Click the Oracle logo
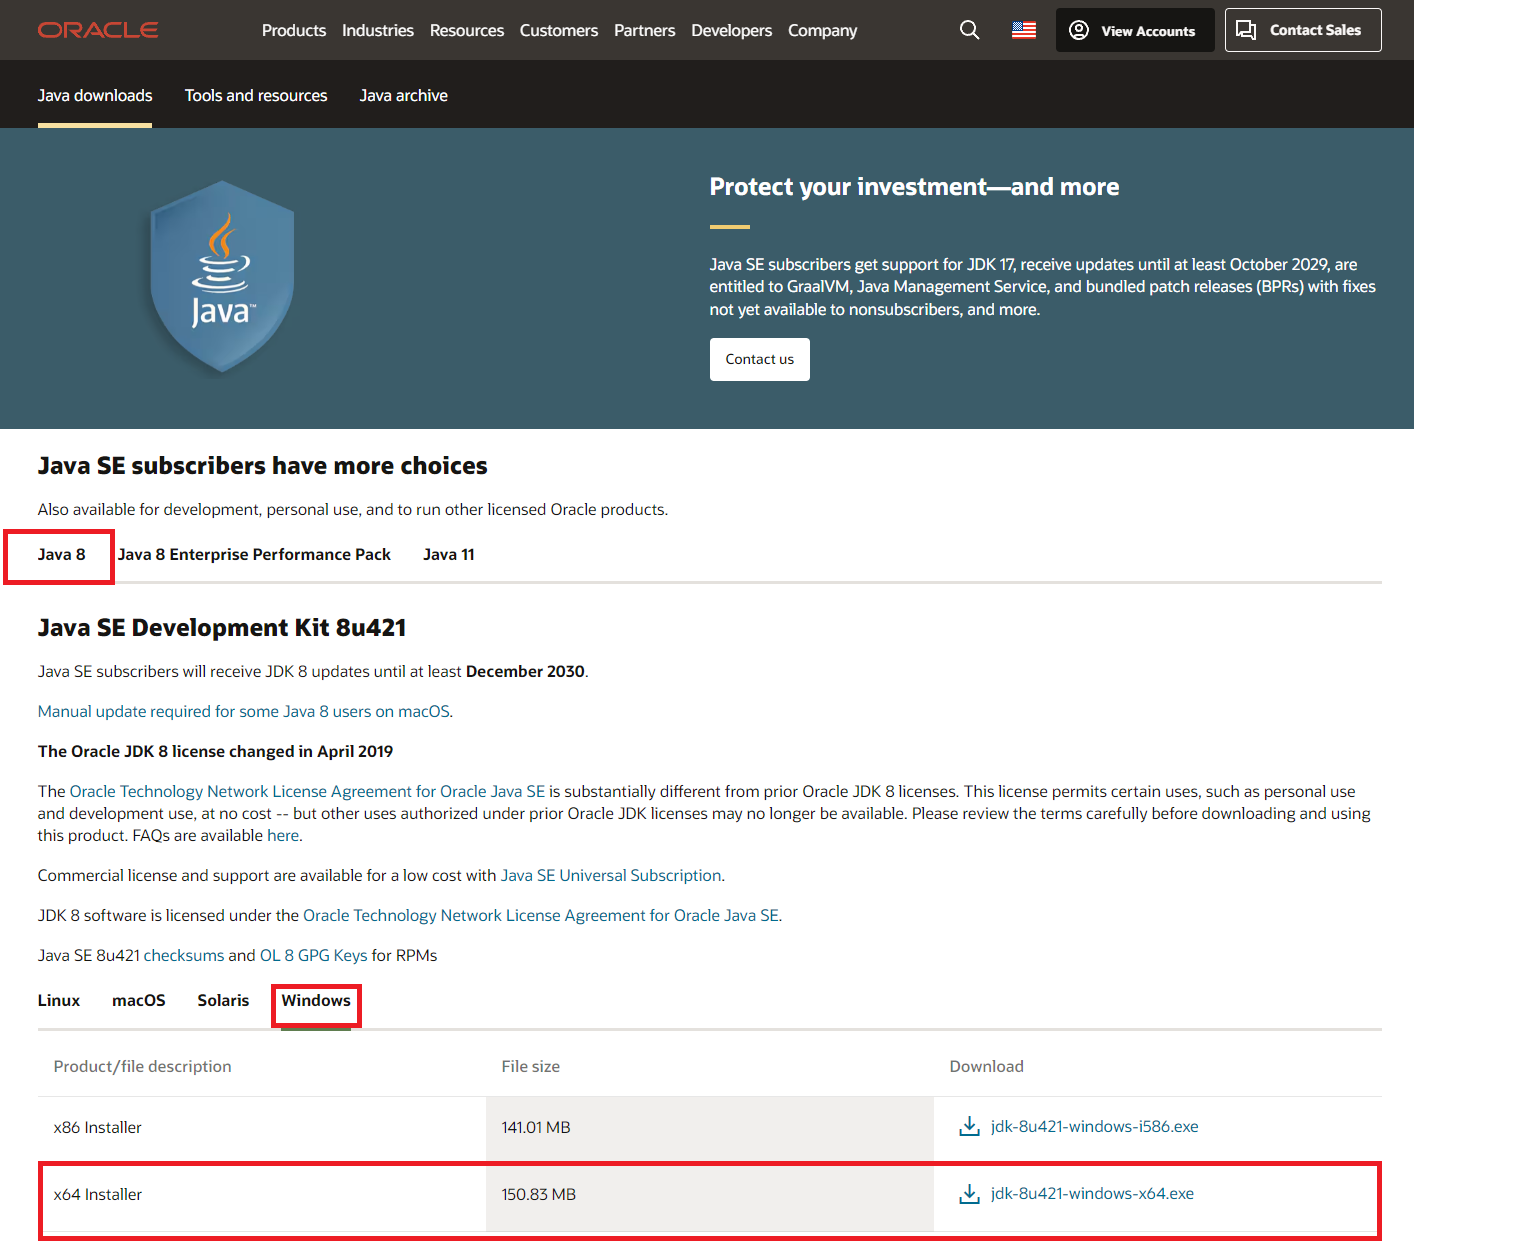Viewport: 1536px width, 1255px height. (x=98, y=30)
